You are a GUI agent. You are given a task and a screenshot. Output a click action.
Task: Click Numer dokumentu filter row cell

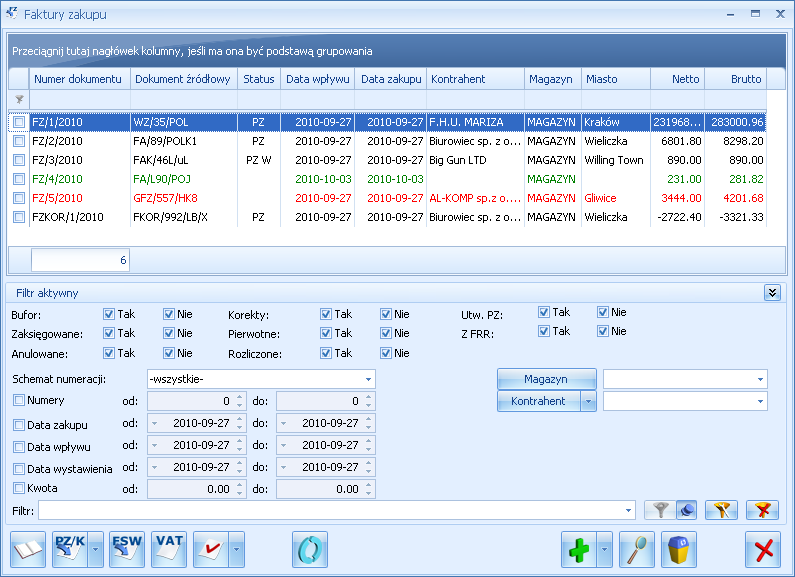(80, 99)
